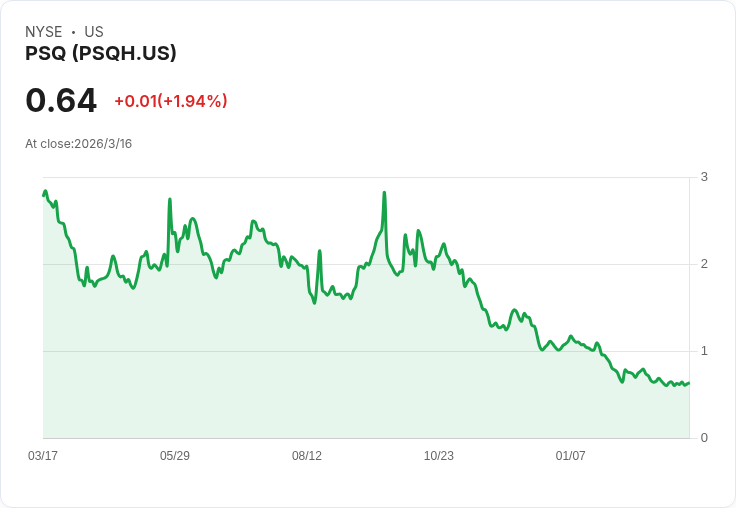
Task: Select the 10/23 x-axis date label
Action: point(439,456)
